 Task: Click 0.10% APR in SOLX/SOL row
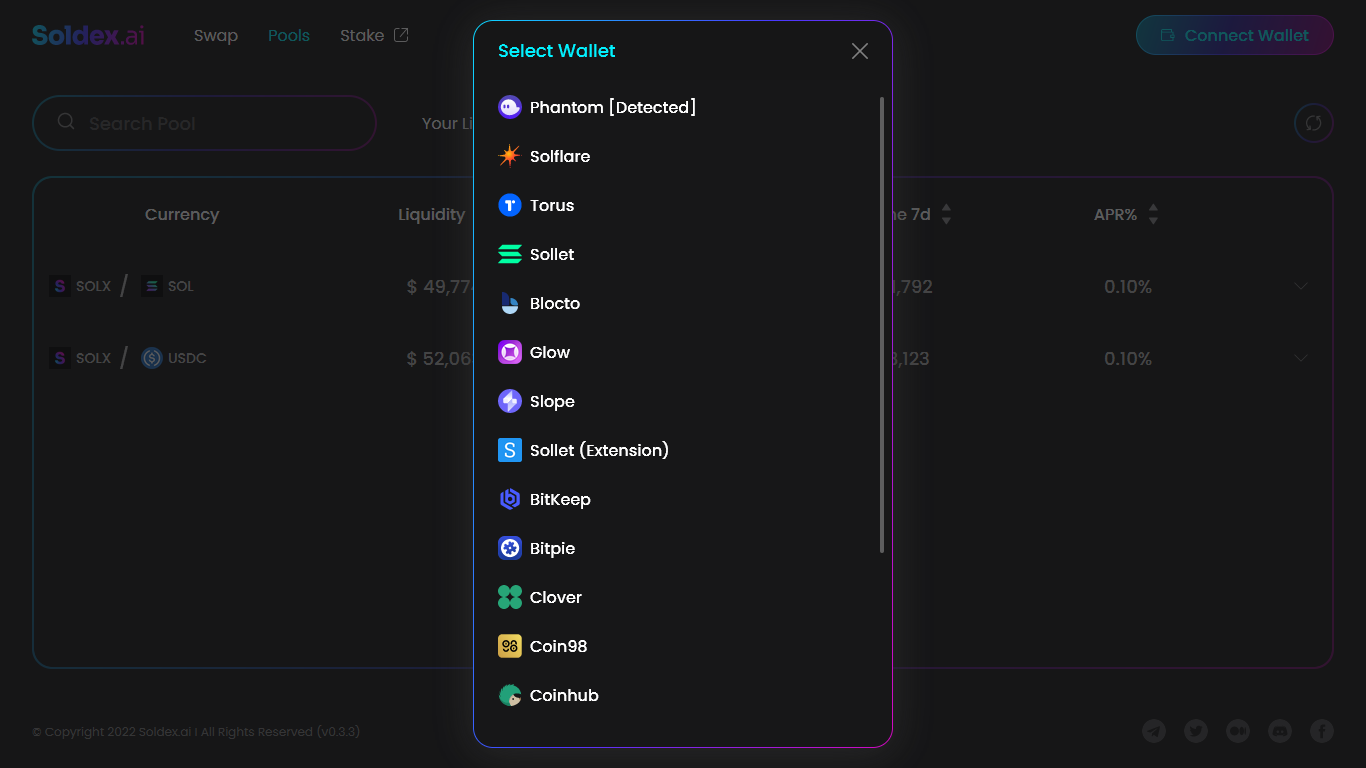[x=1128, y=287]
